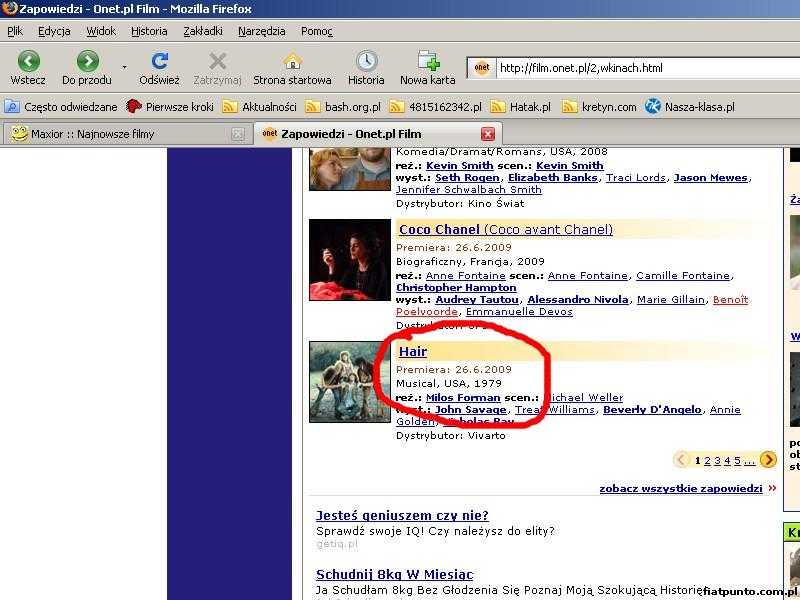Screen dimensions: 800x600
Task: Open the Hair movie title link
Action: pyautogui.click(x=413, y=352)
